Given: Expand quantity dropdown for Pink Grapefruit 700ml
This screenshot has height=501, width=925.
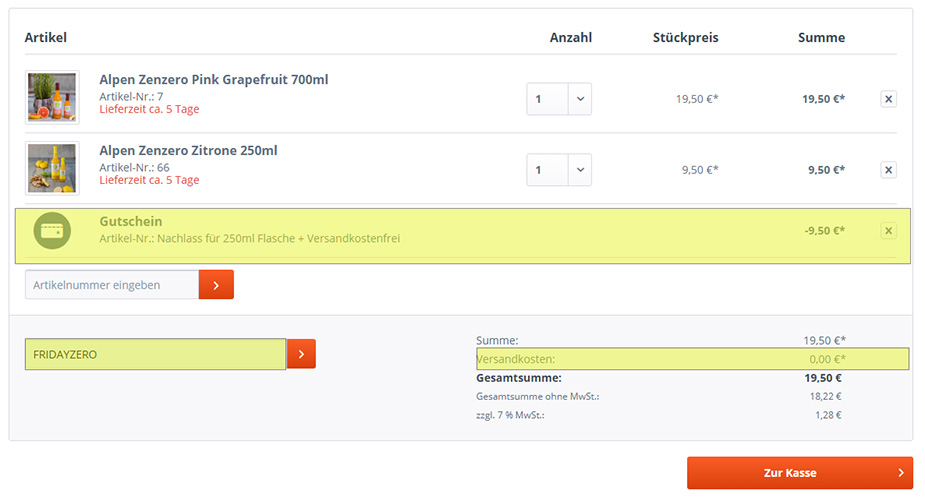Looking at the screenshot, I should [x=580, y=99].
